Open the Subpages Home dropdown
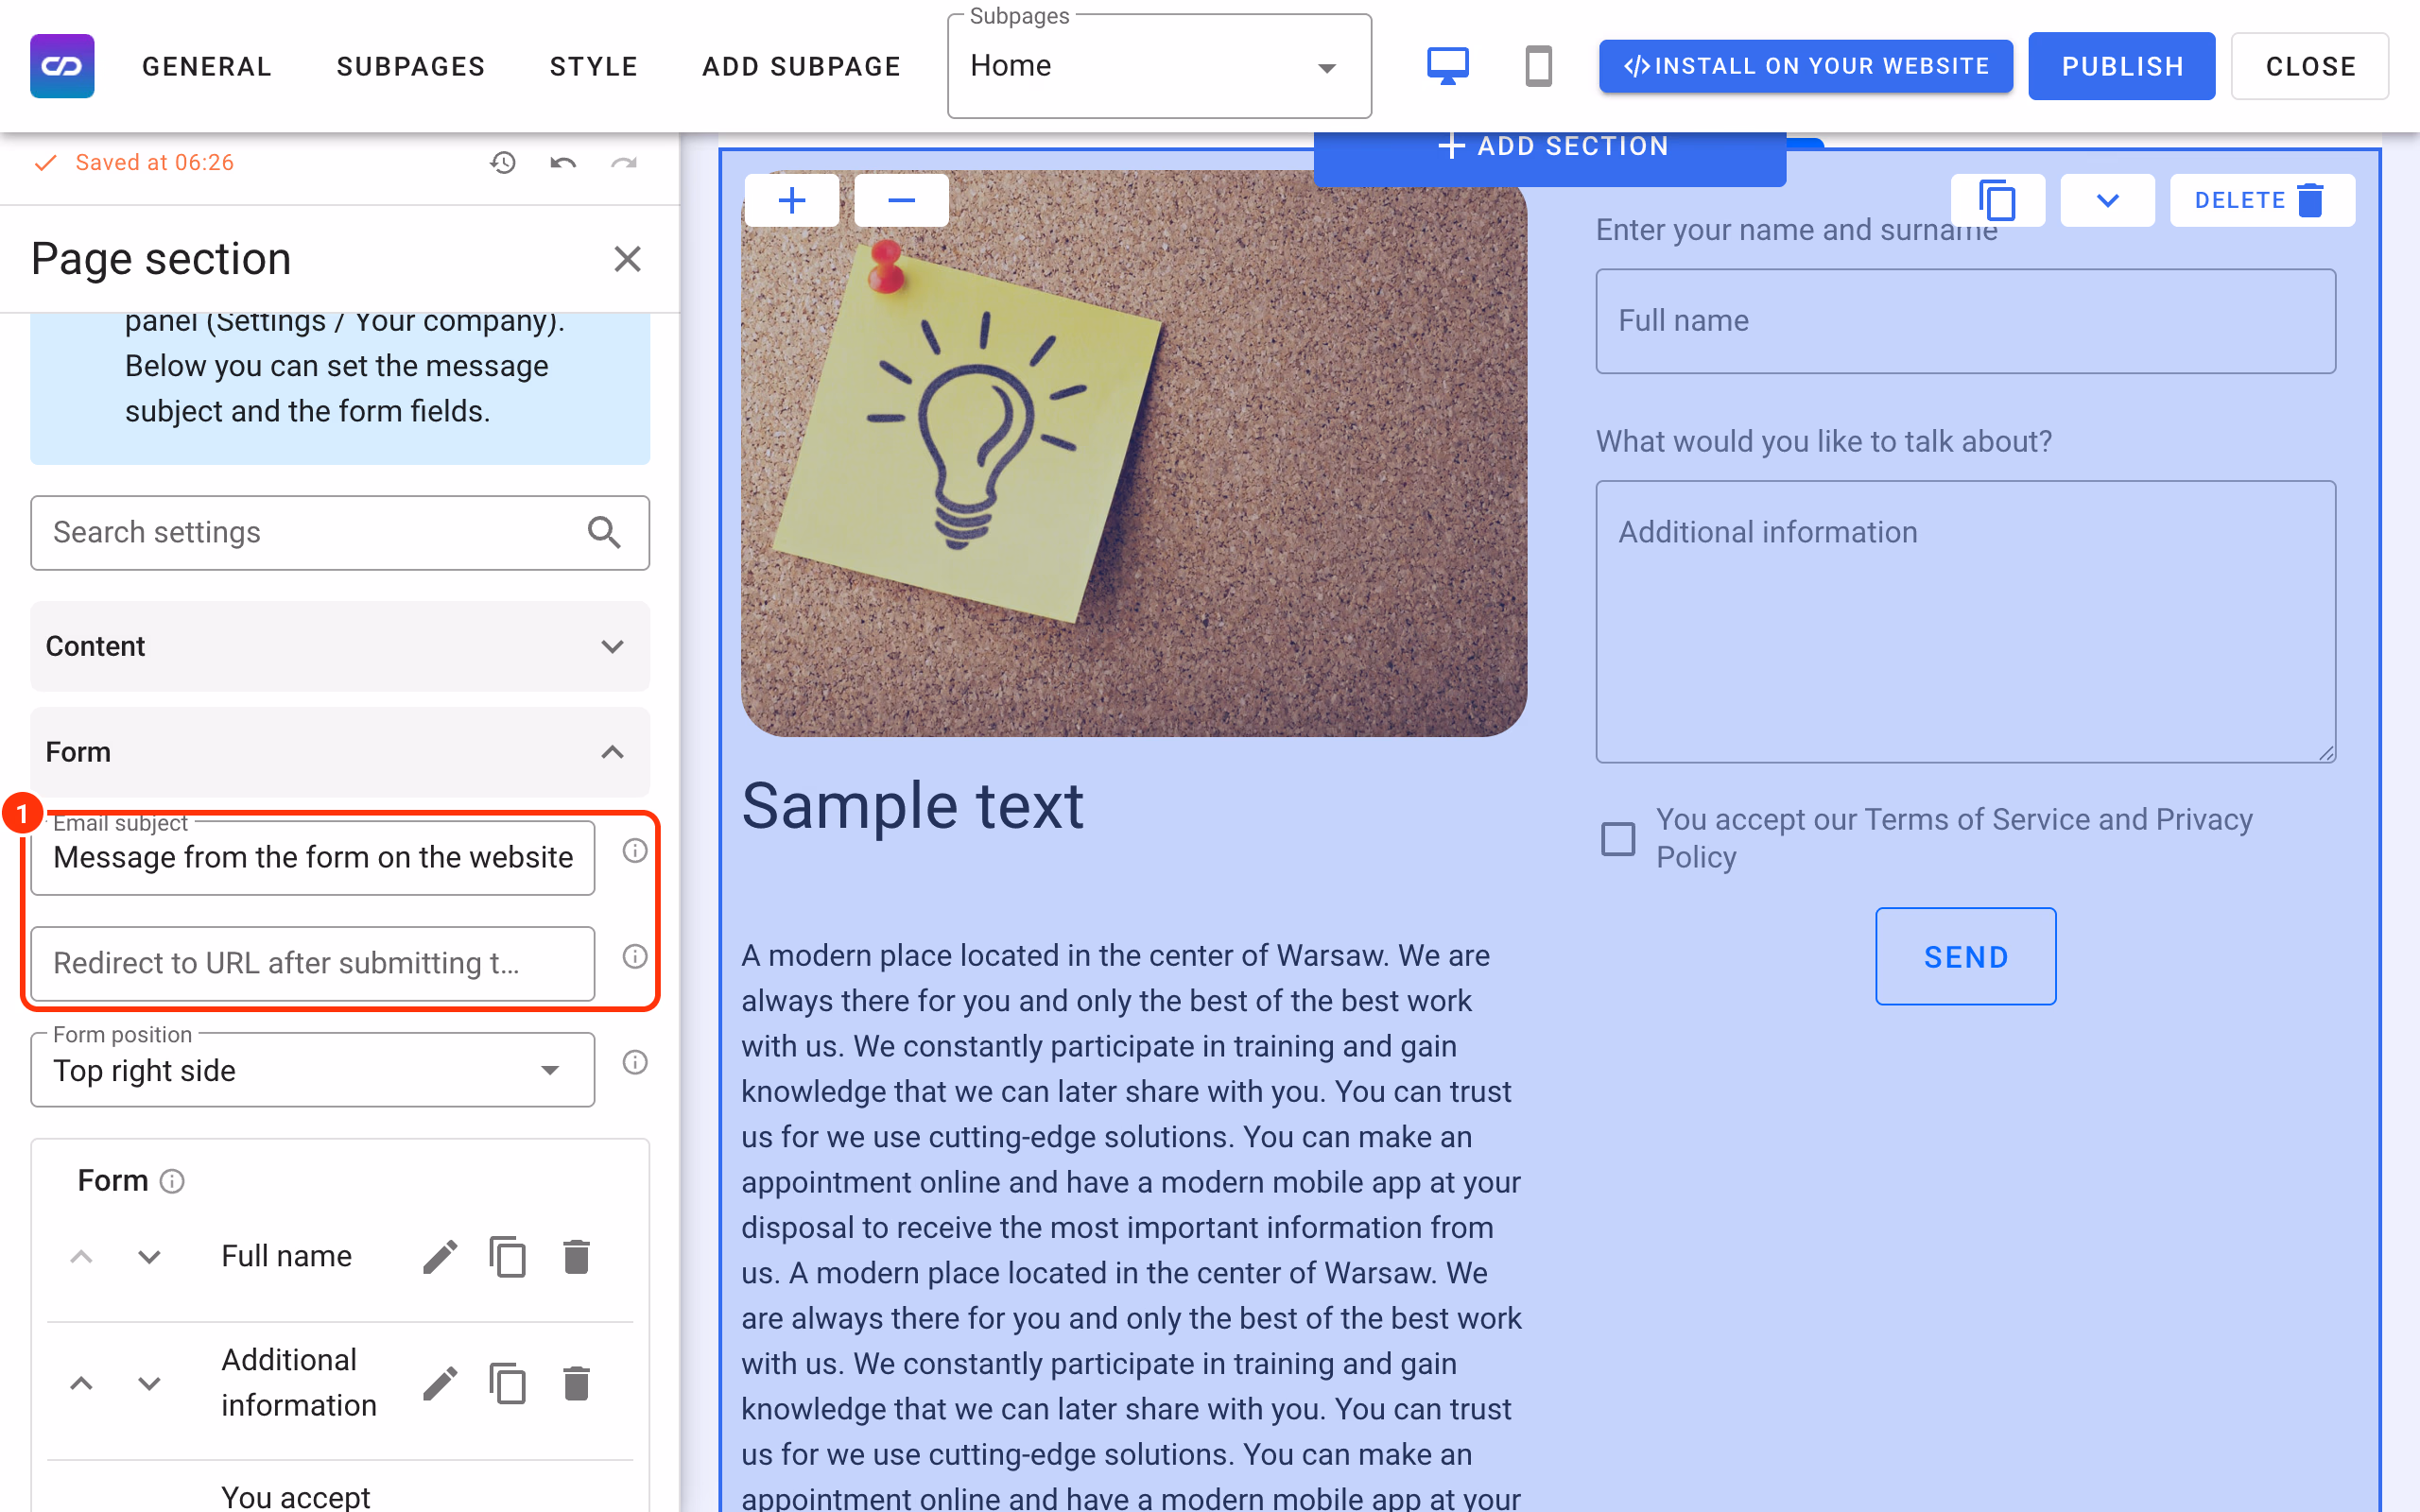Viewport: 2420px width, 1512px height. (x=1159, y=66)
